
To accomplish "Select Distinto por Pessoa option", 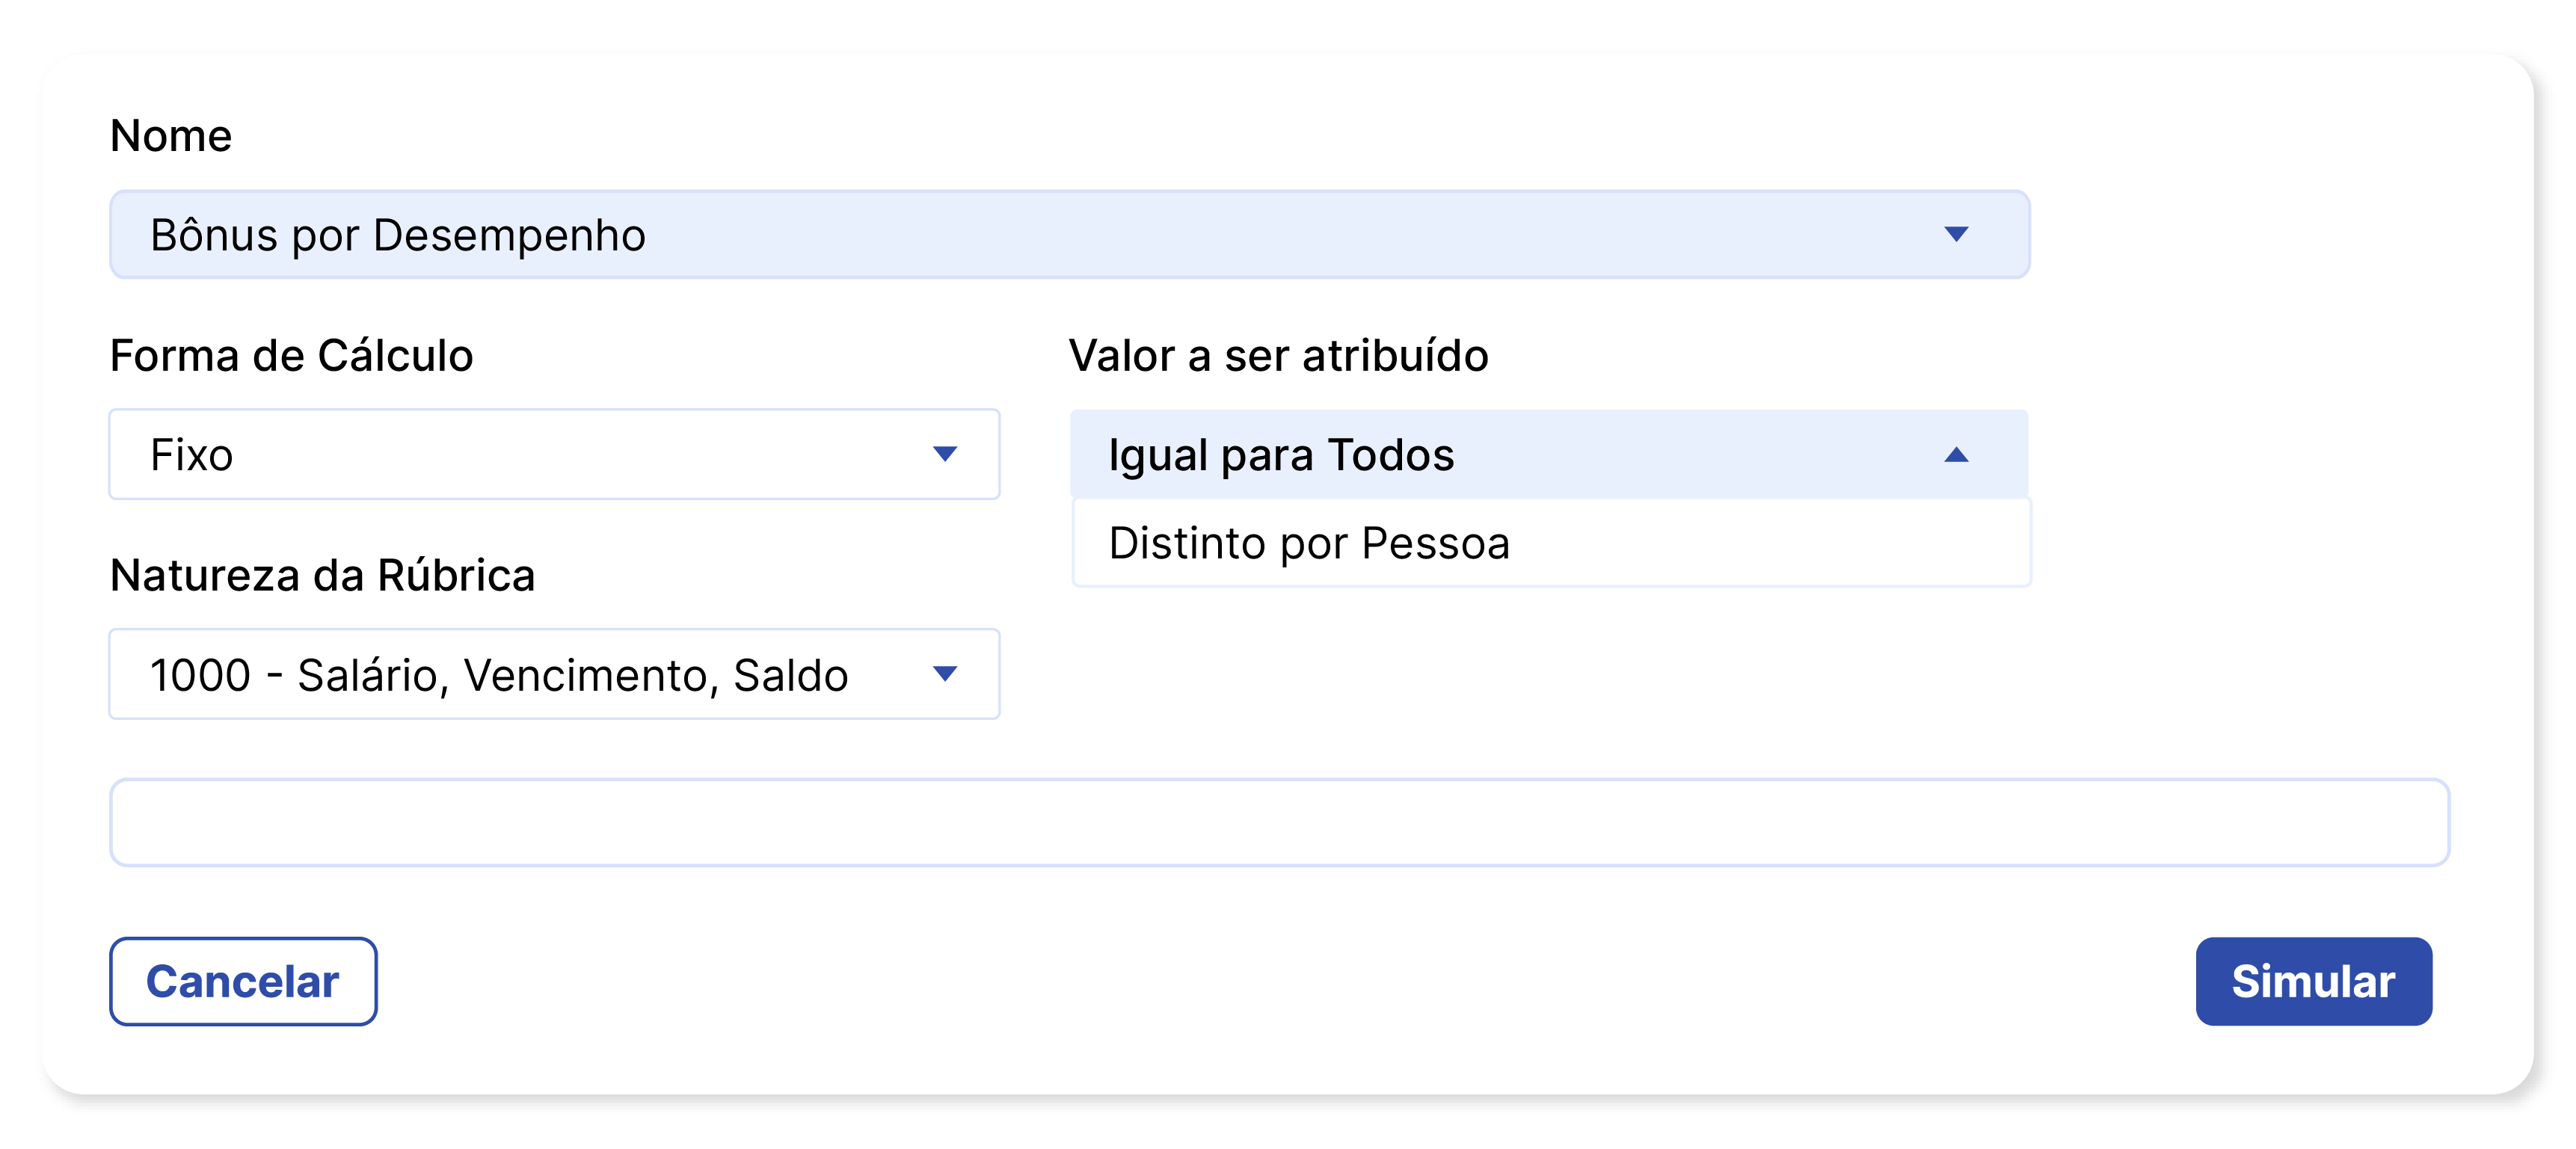I will pos(1309,543).
